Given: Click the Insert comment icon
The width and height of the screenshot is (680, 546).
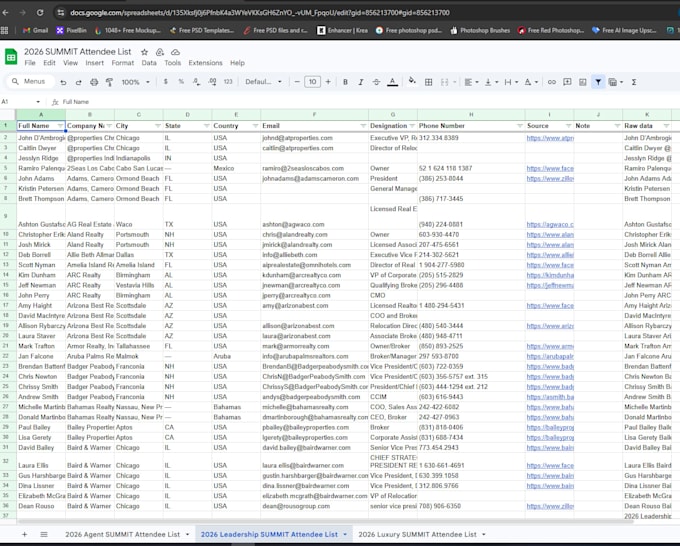Looking at the screenshot, I should pyautogui.click(x=567, y=82).
